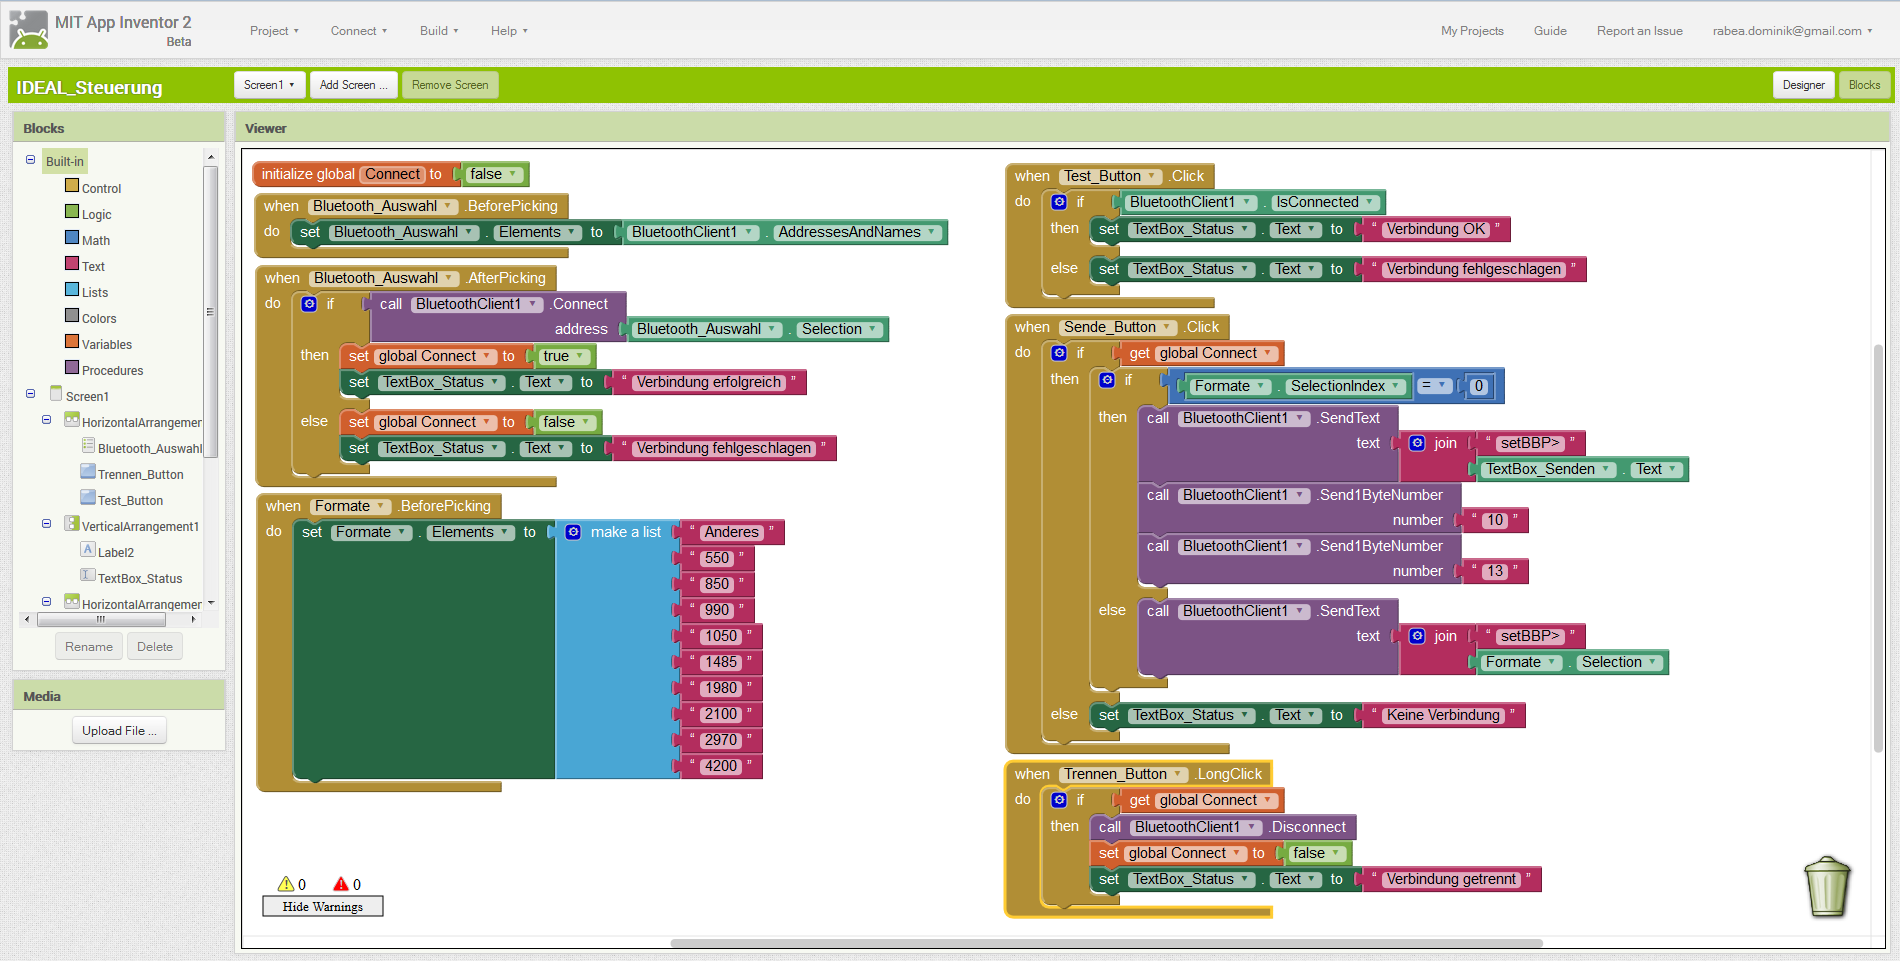Open the Connect menu
Image resolution: width=1900 pixels, height=961 pixels.
359,31
